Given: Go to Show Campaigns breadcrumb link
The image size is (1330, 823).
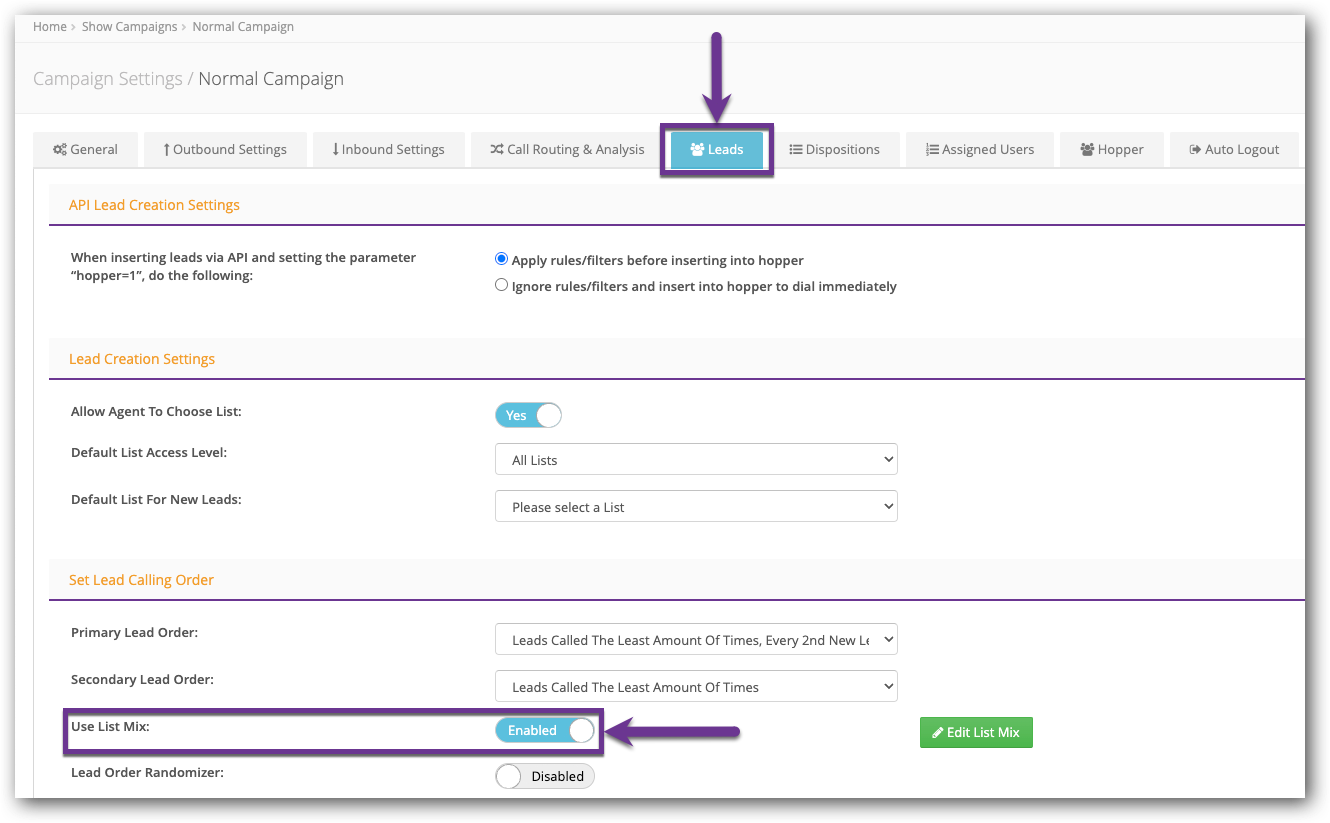Looking at the screenshot, I should click(129, 27).
